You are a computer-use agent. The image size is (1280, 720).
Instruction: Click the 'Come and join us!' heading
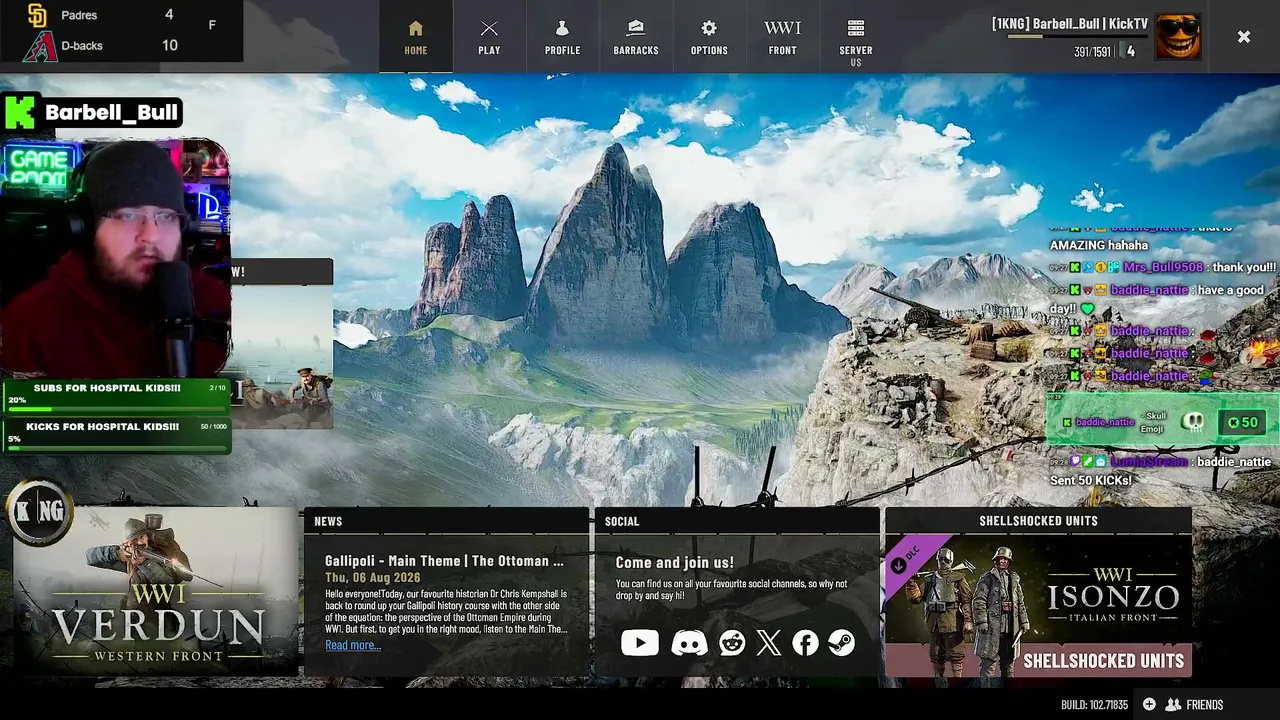(x=675, y=563)
